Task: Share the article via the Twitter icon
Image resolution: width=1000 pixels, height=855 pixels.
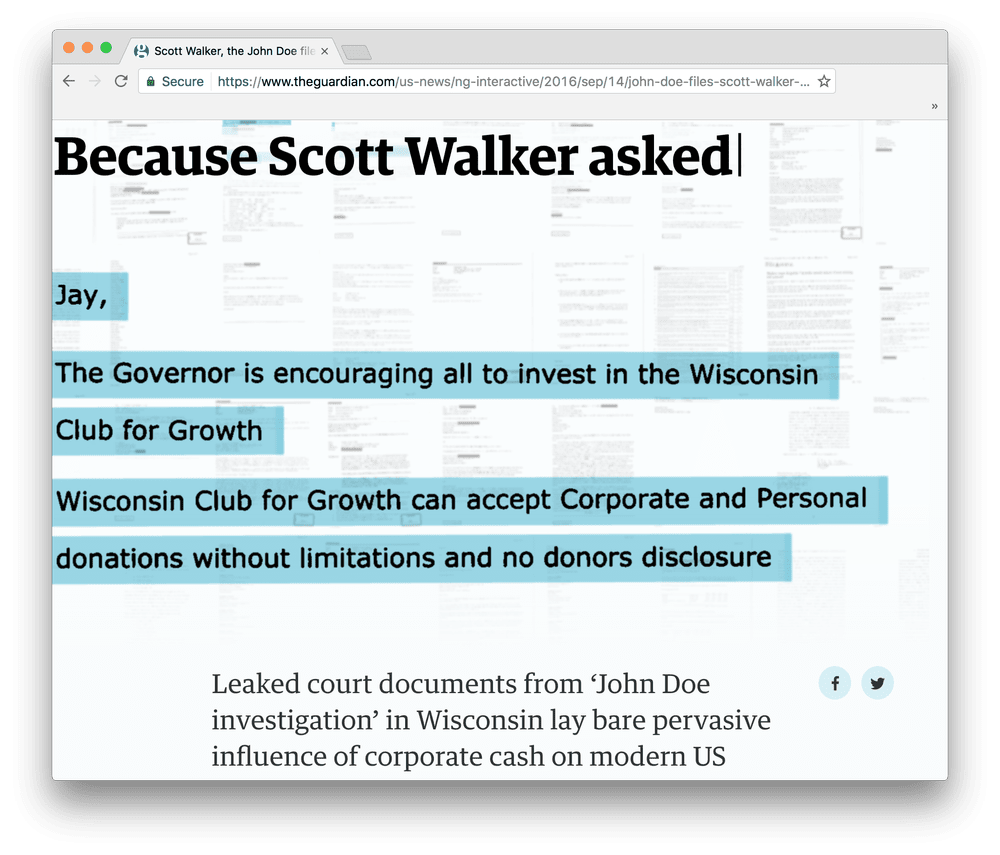Action: coord(878,683)
